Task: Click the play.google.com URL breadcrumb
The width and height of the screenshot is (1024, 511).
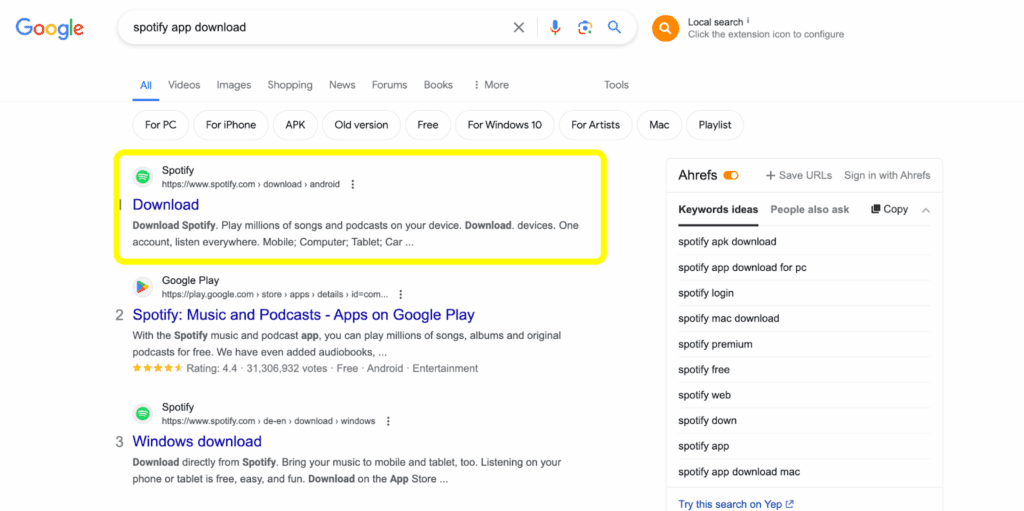Action: pyautogui.click(x=275, y=294)
